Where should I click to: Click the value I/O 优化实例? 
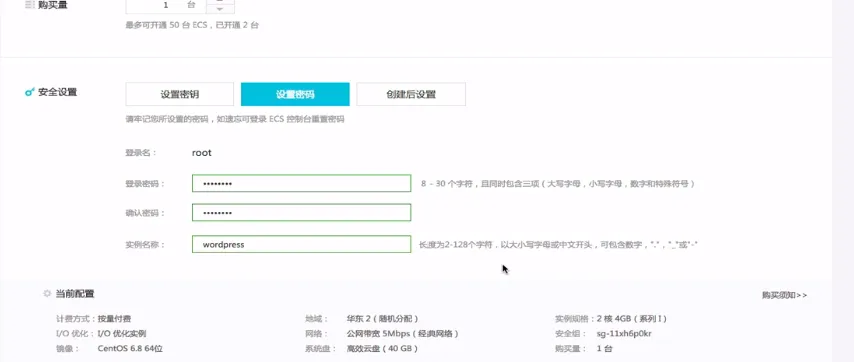[122, 334]
